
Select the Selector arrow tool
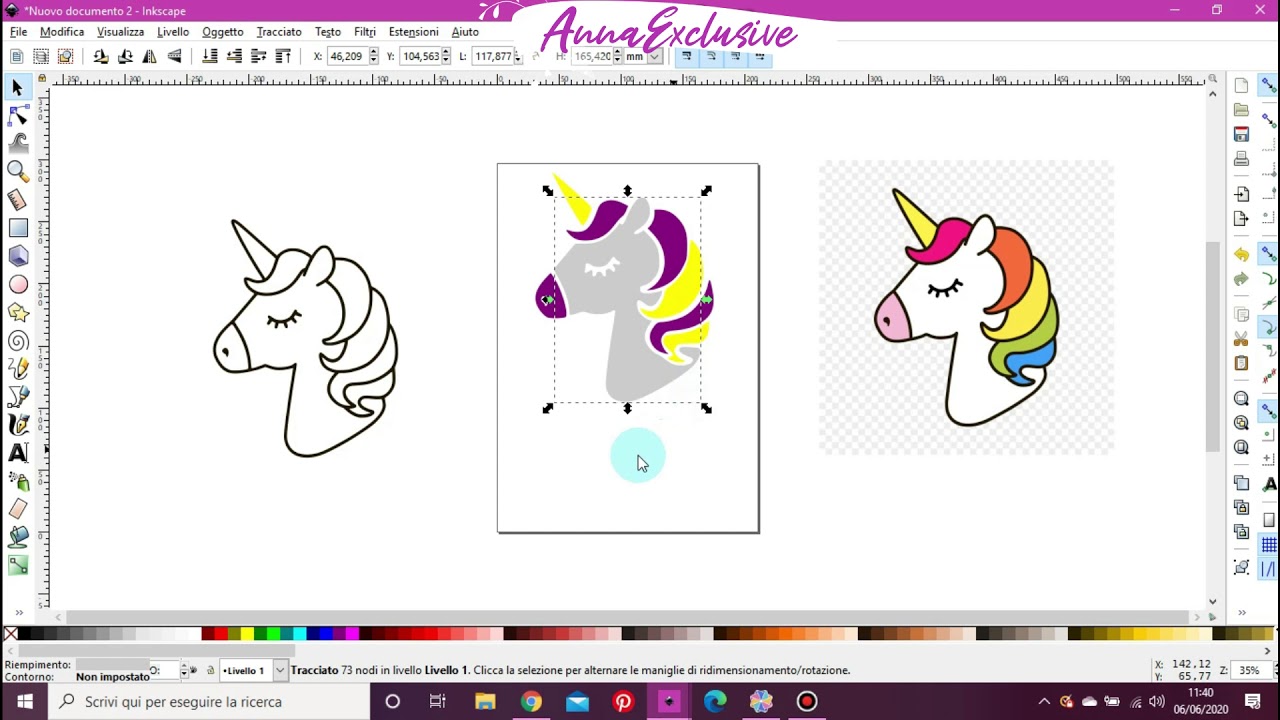pos(17,88)
